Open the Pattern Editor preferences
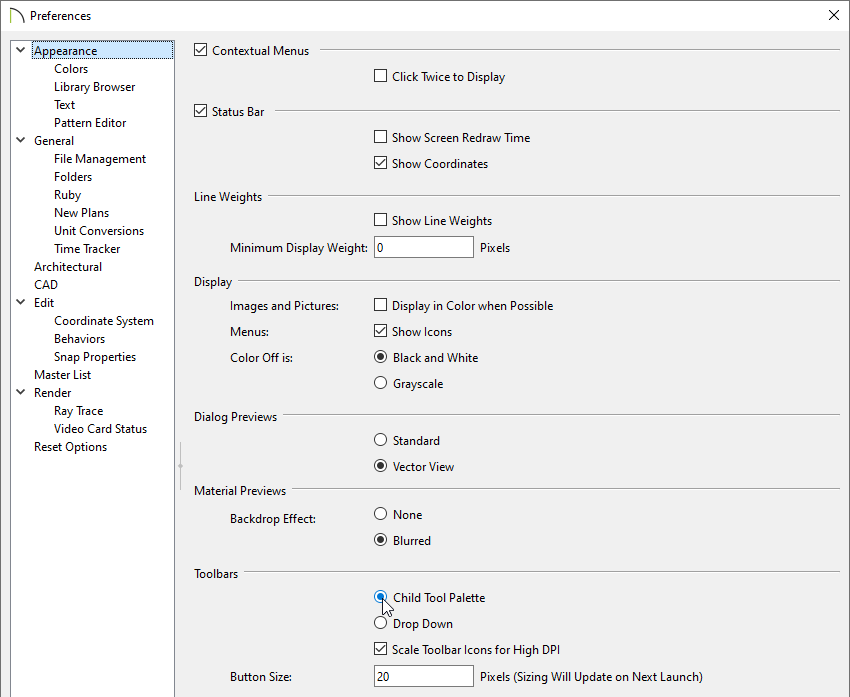The image size is (850, 697). click(89, 122)
